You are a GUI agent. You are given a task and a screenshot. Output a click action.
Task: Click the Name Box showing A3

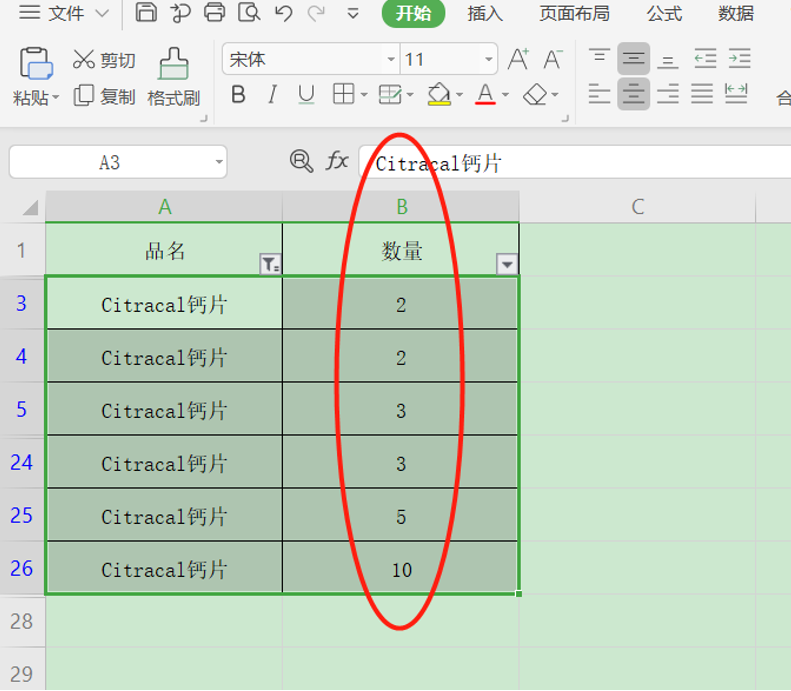[x=118, y=162]
